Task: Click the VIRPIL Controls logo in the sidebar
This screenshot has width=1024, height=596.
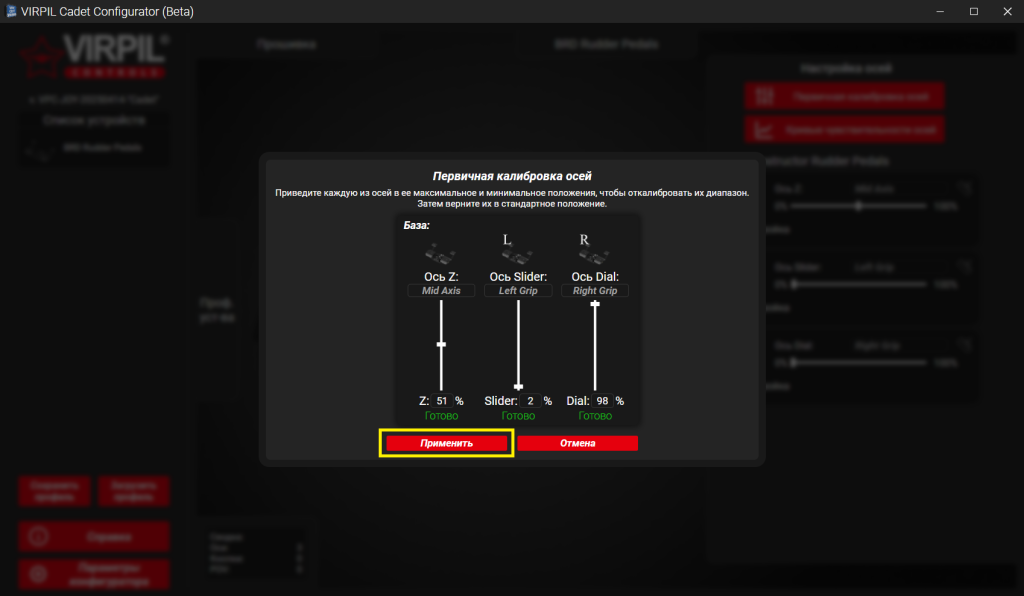Action: pyautogui.click(x=94, y=57)
